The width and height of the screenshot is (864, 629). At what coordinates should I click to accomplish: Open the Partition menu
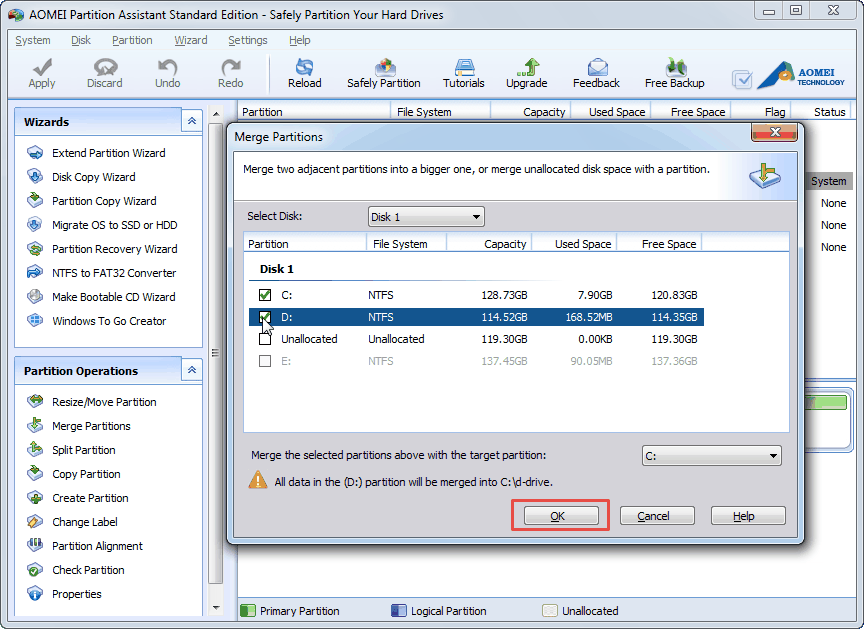coord(132,40)
